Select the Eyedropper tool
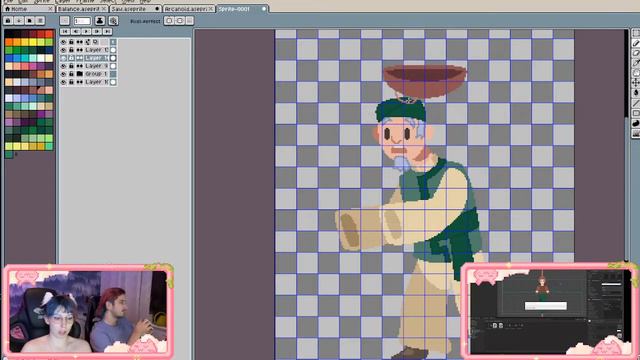This screenshot has width=640, height=360. click(636, 63)
